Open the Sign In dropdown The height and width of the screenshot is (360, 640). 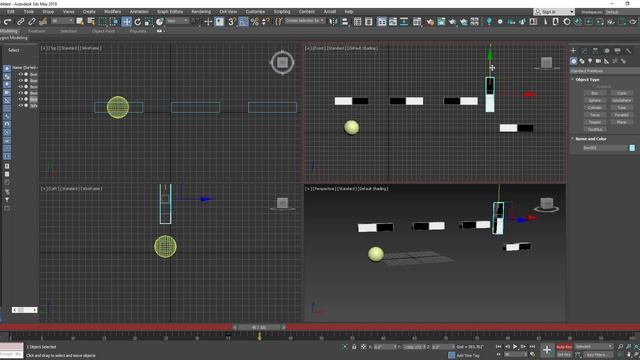[554, 12]
